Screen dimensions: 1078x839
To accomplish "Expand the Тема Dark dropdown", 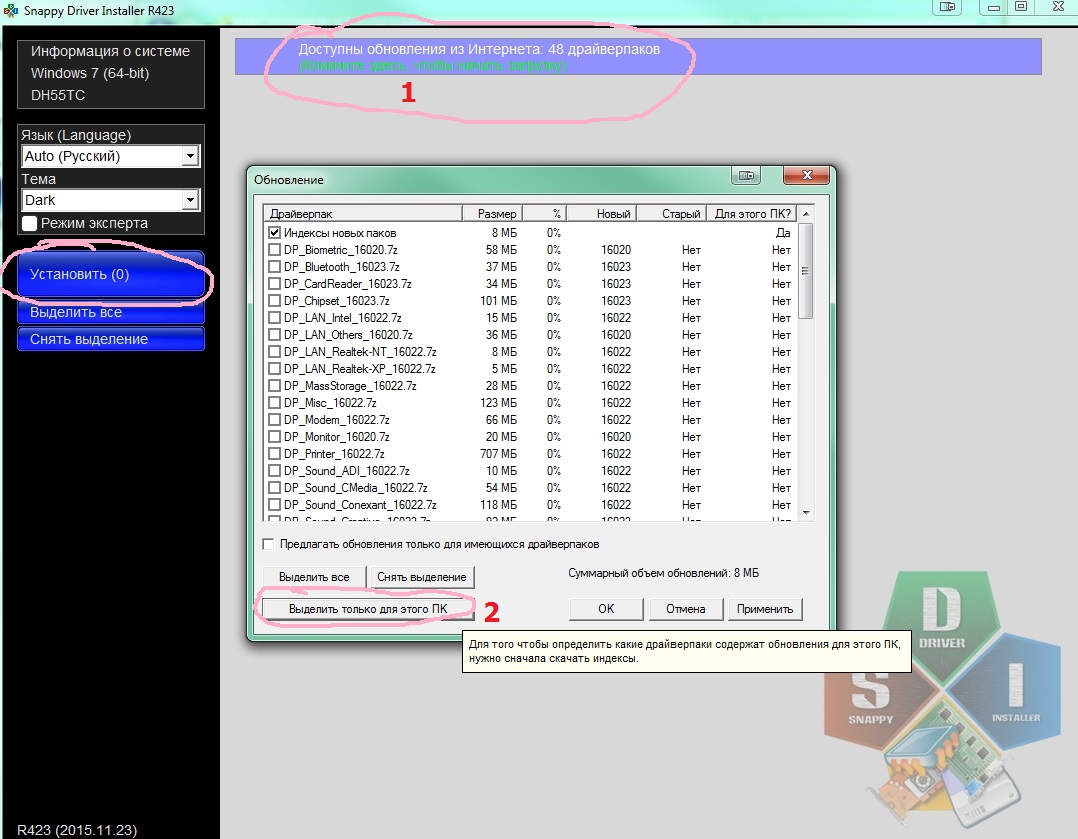I will coord(190,201).
